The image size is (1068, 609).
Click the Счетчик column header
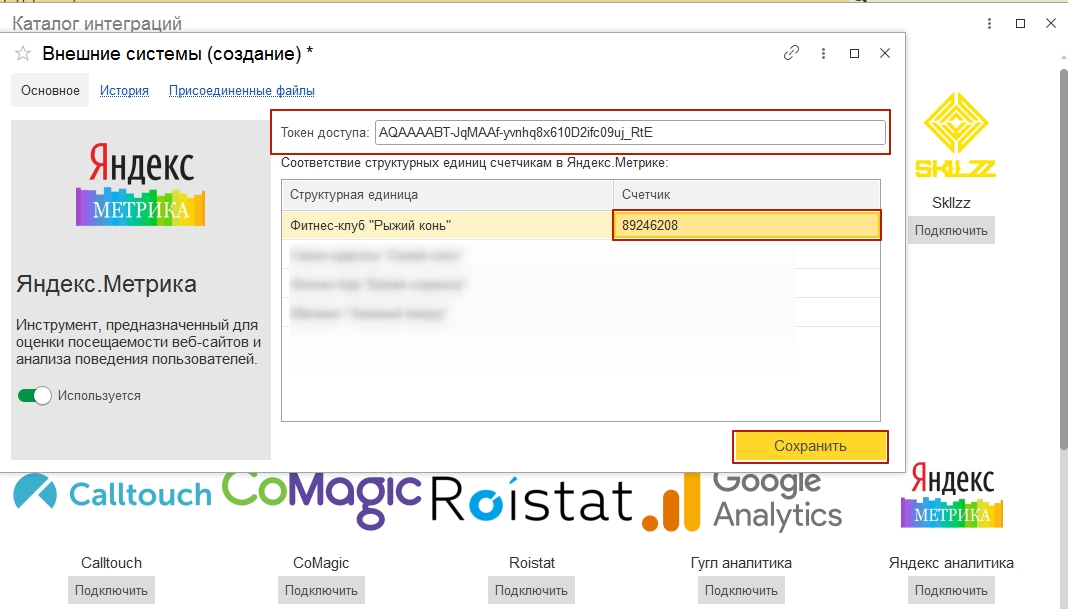[x=747, y=195]
